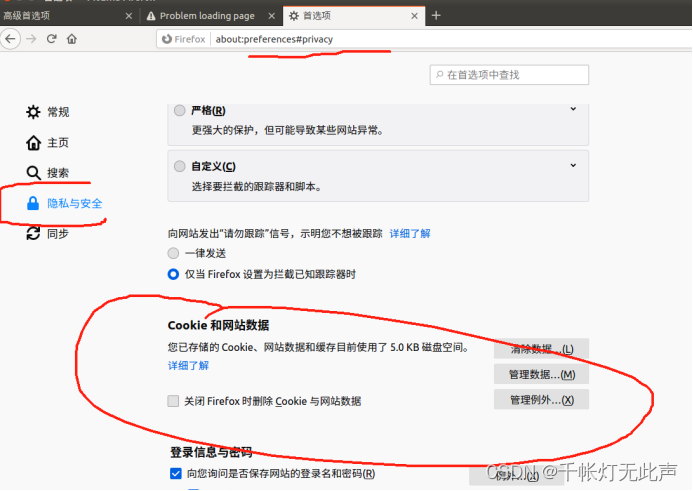The height and width of the screenshot is (491, 693).
Task: Switch to the Problem loading page tab
Action: [x=211, y=16]
